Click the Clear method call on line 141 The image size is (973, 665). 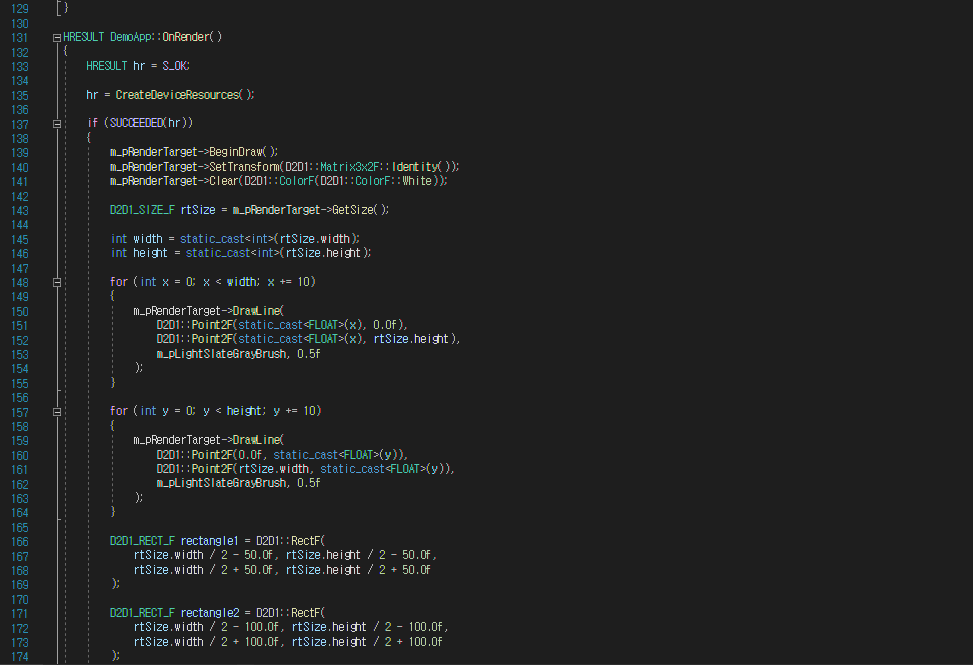pyautogui.click(x=223, y=181)
